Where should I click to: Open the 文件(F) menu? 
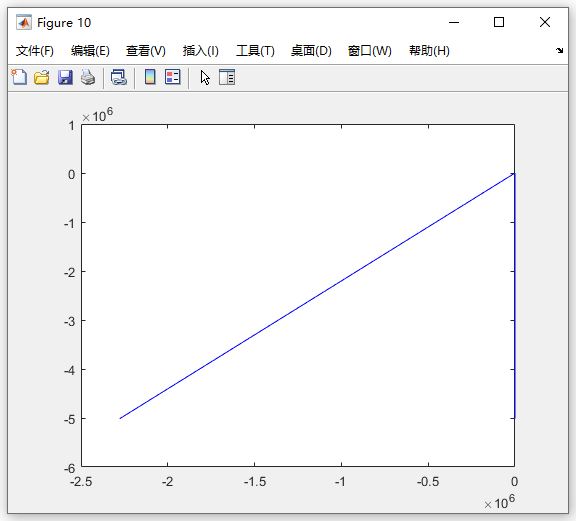(x=35, y=51)
